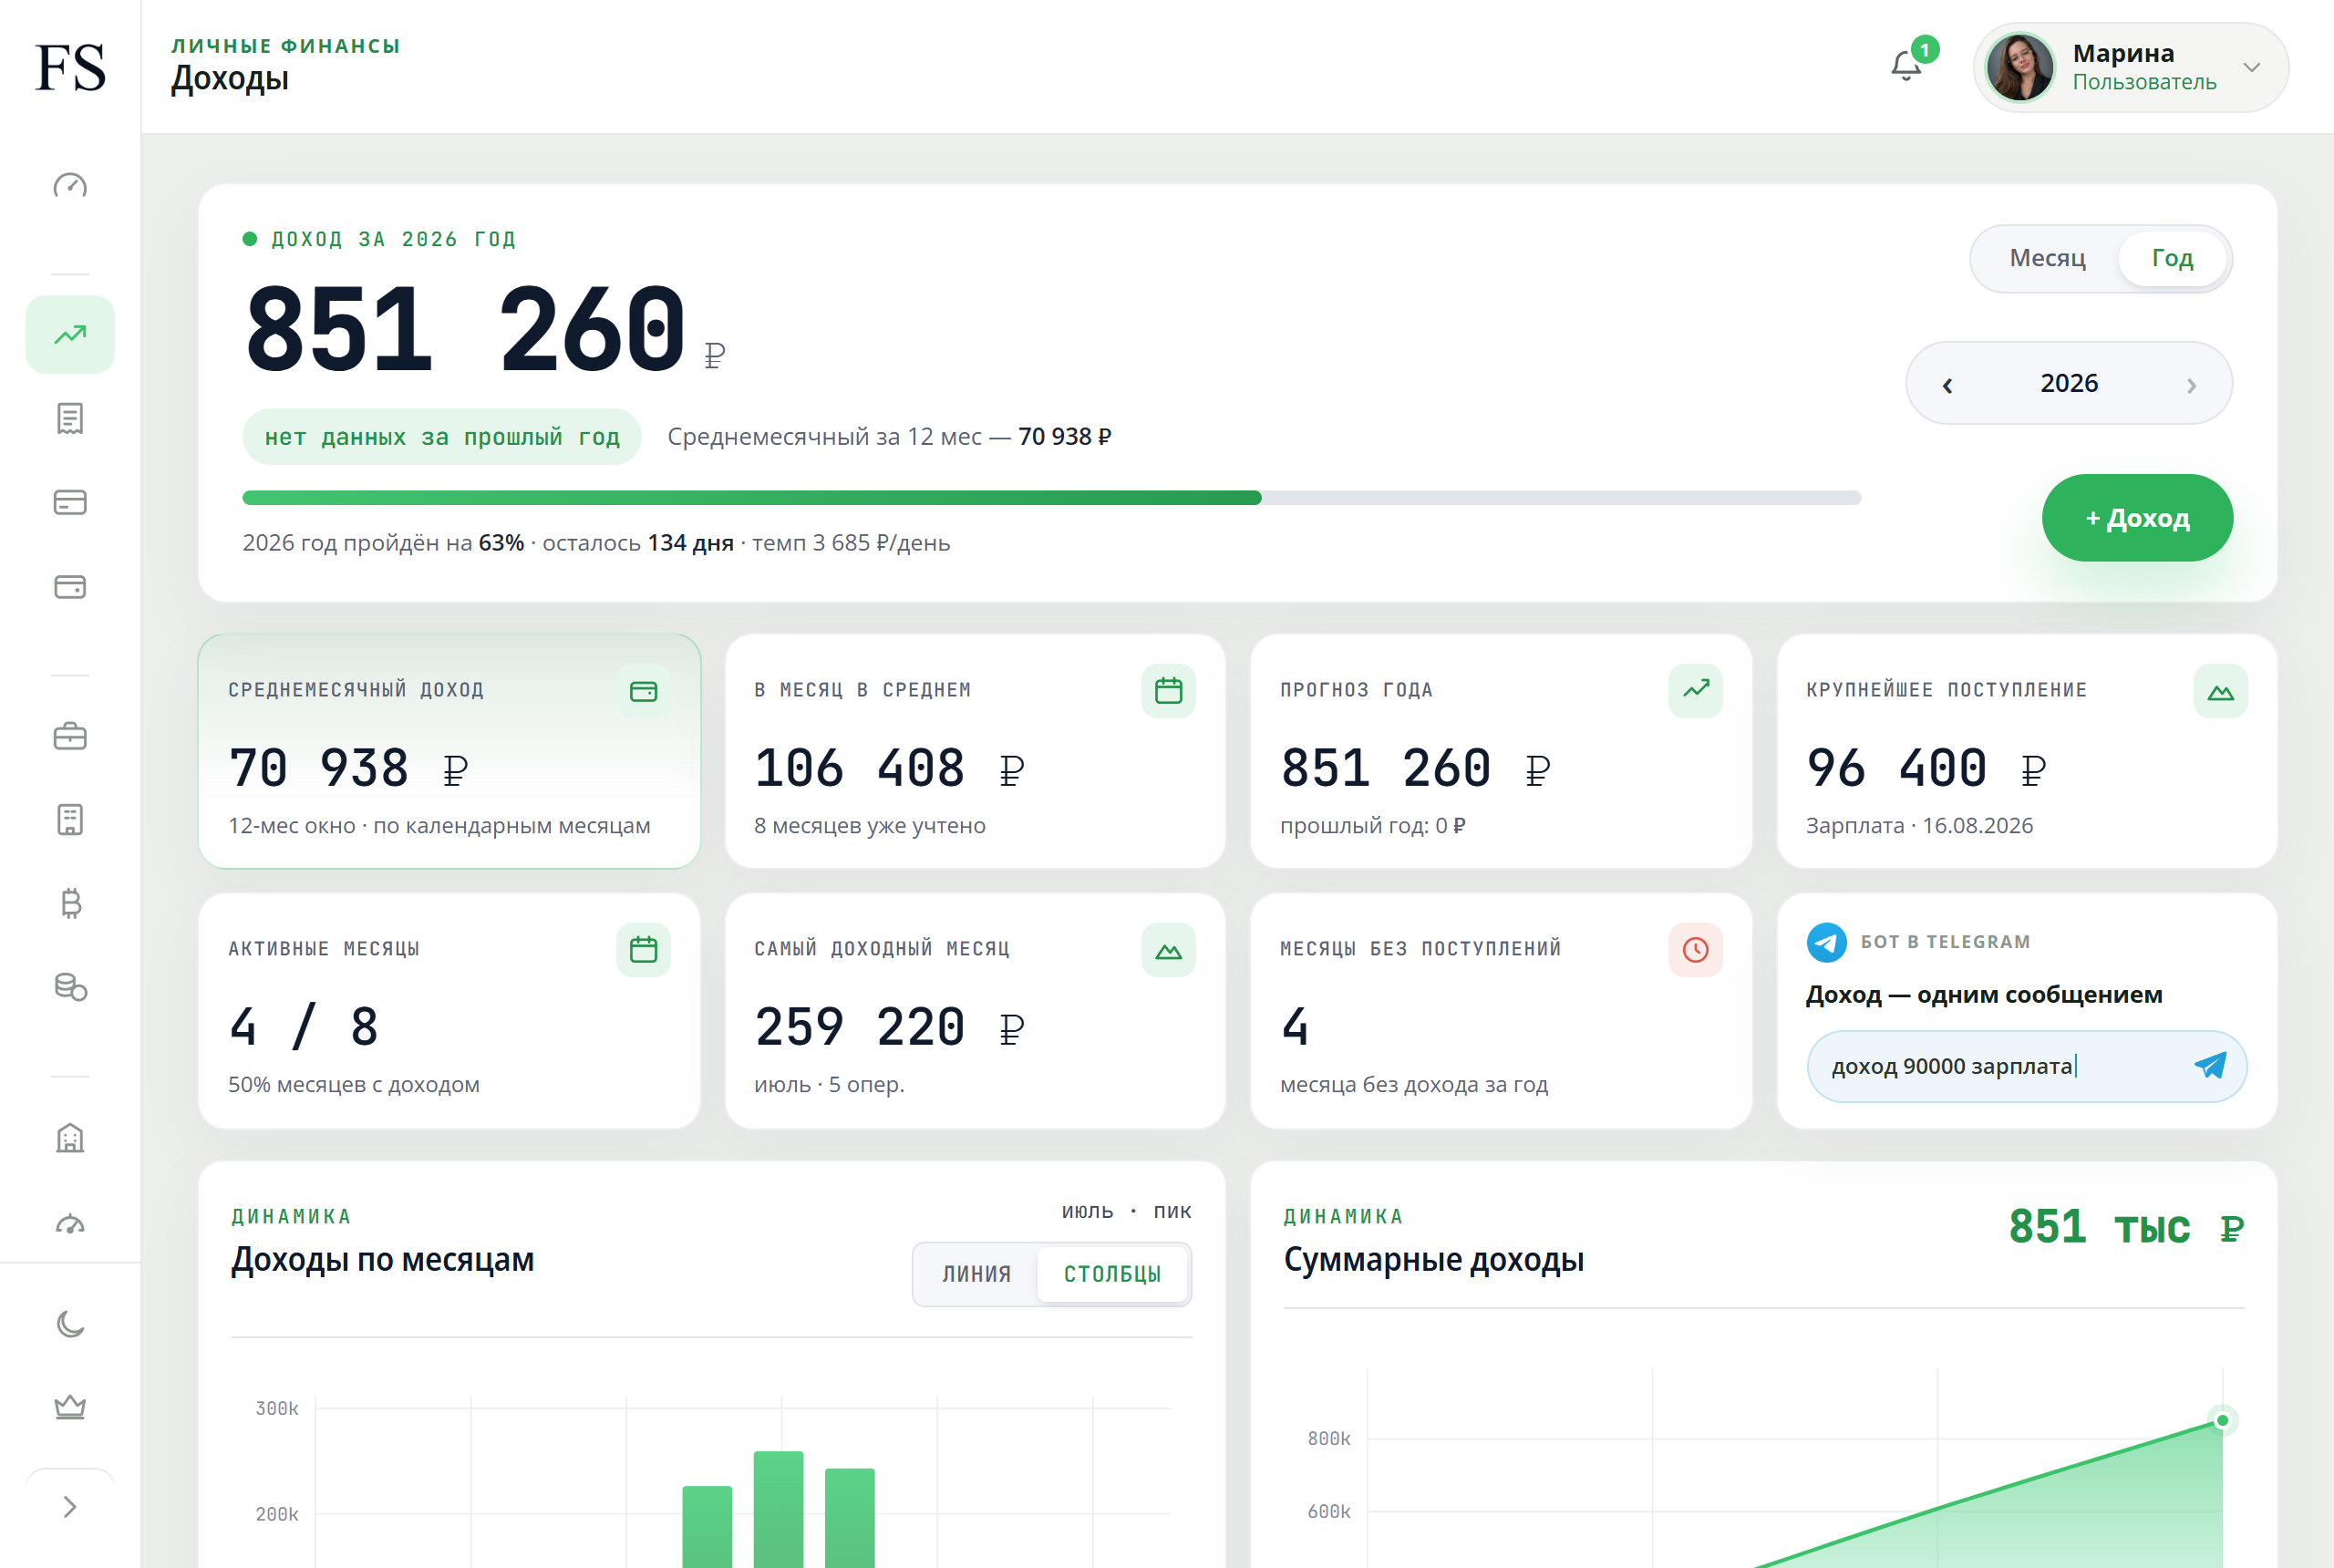
Task: Open notifications bell with badge
Action: pyautogui.click(x=1908, y=66)
